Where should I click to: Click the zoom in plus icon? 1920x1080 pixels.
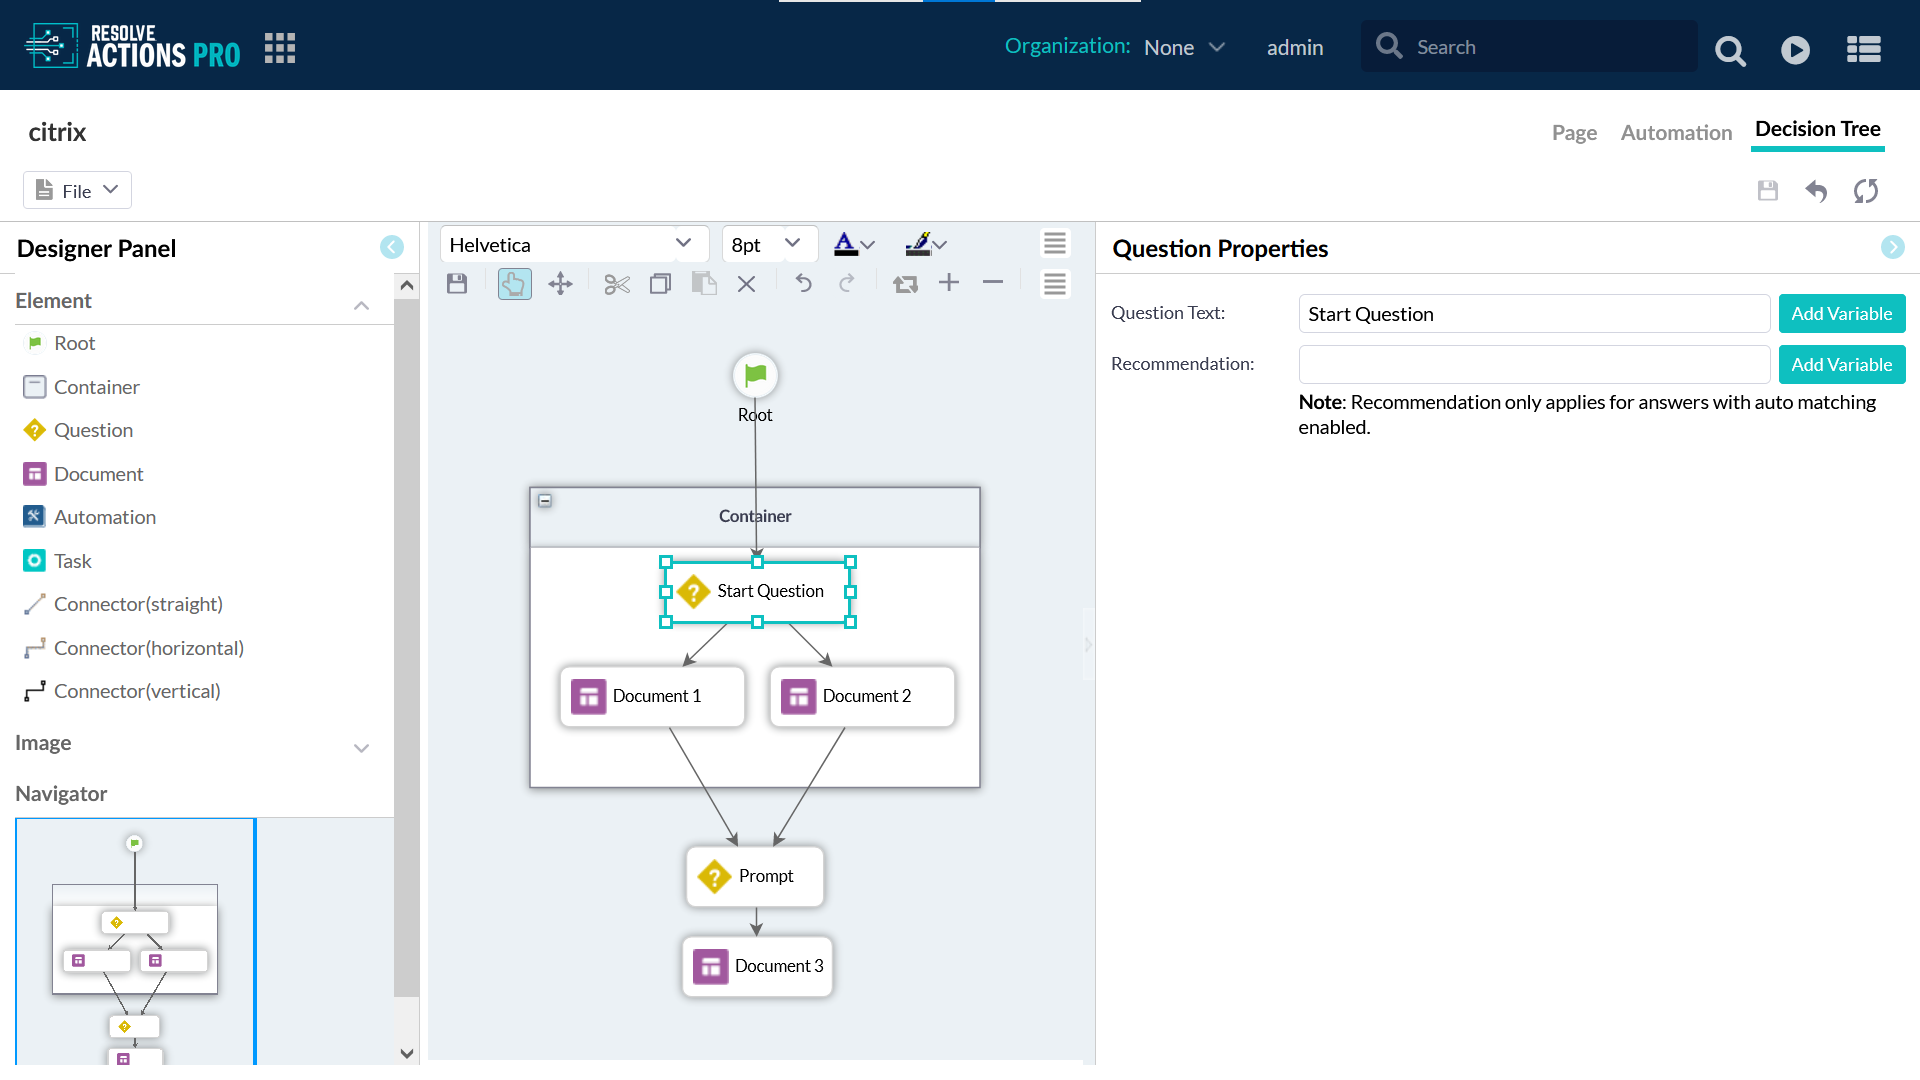[949, 284]
